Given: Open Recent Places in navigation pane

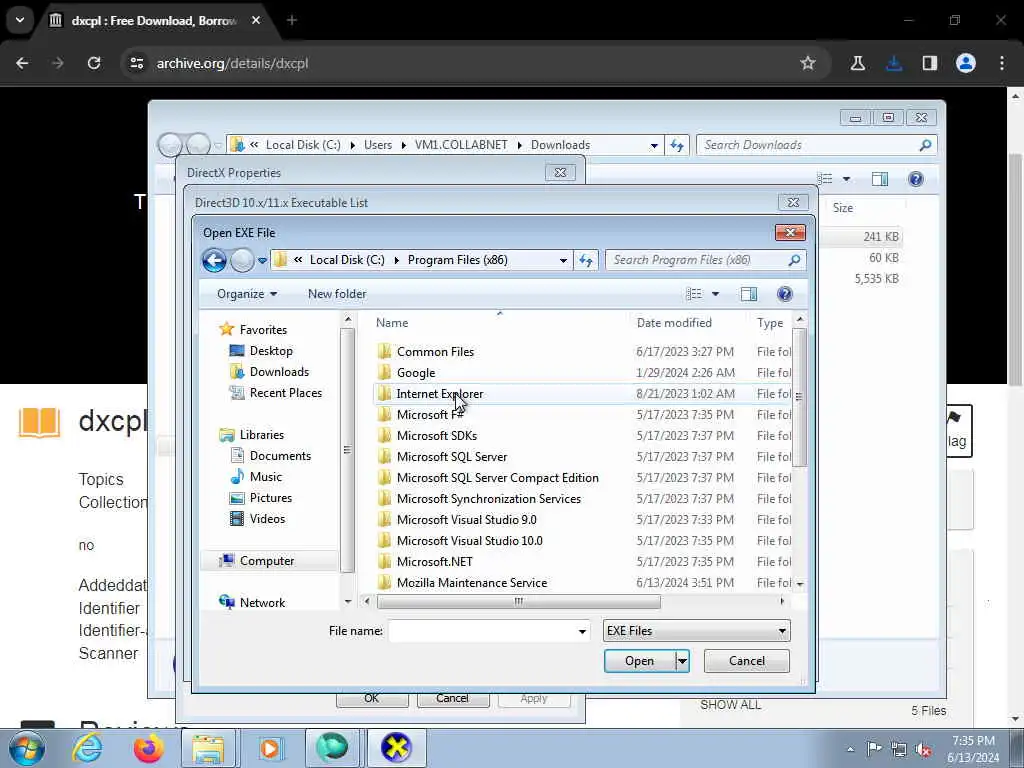Looking at the screenshot, I should (x=285, y=392).
